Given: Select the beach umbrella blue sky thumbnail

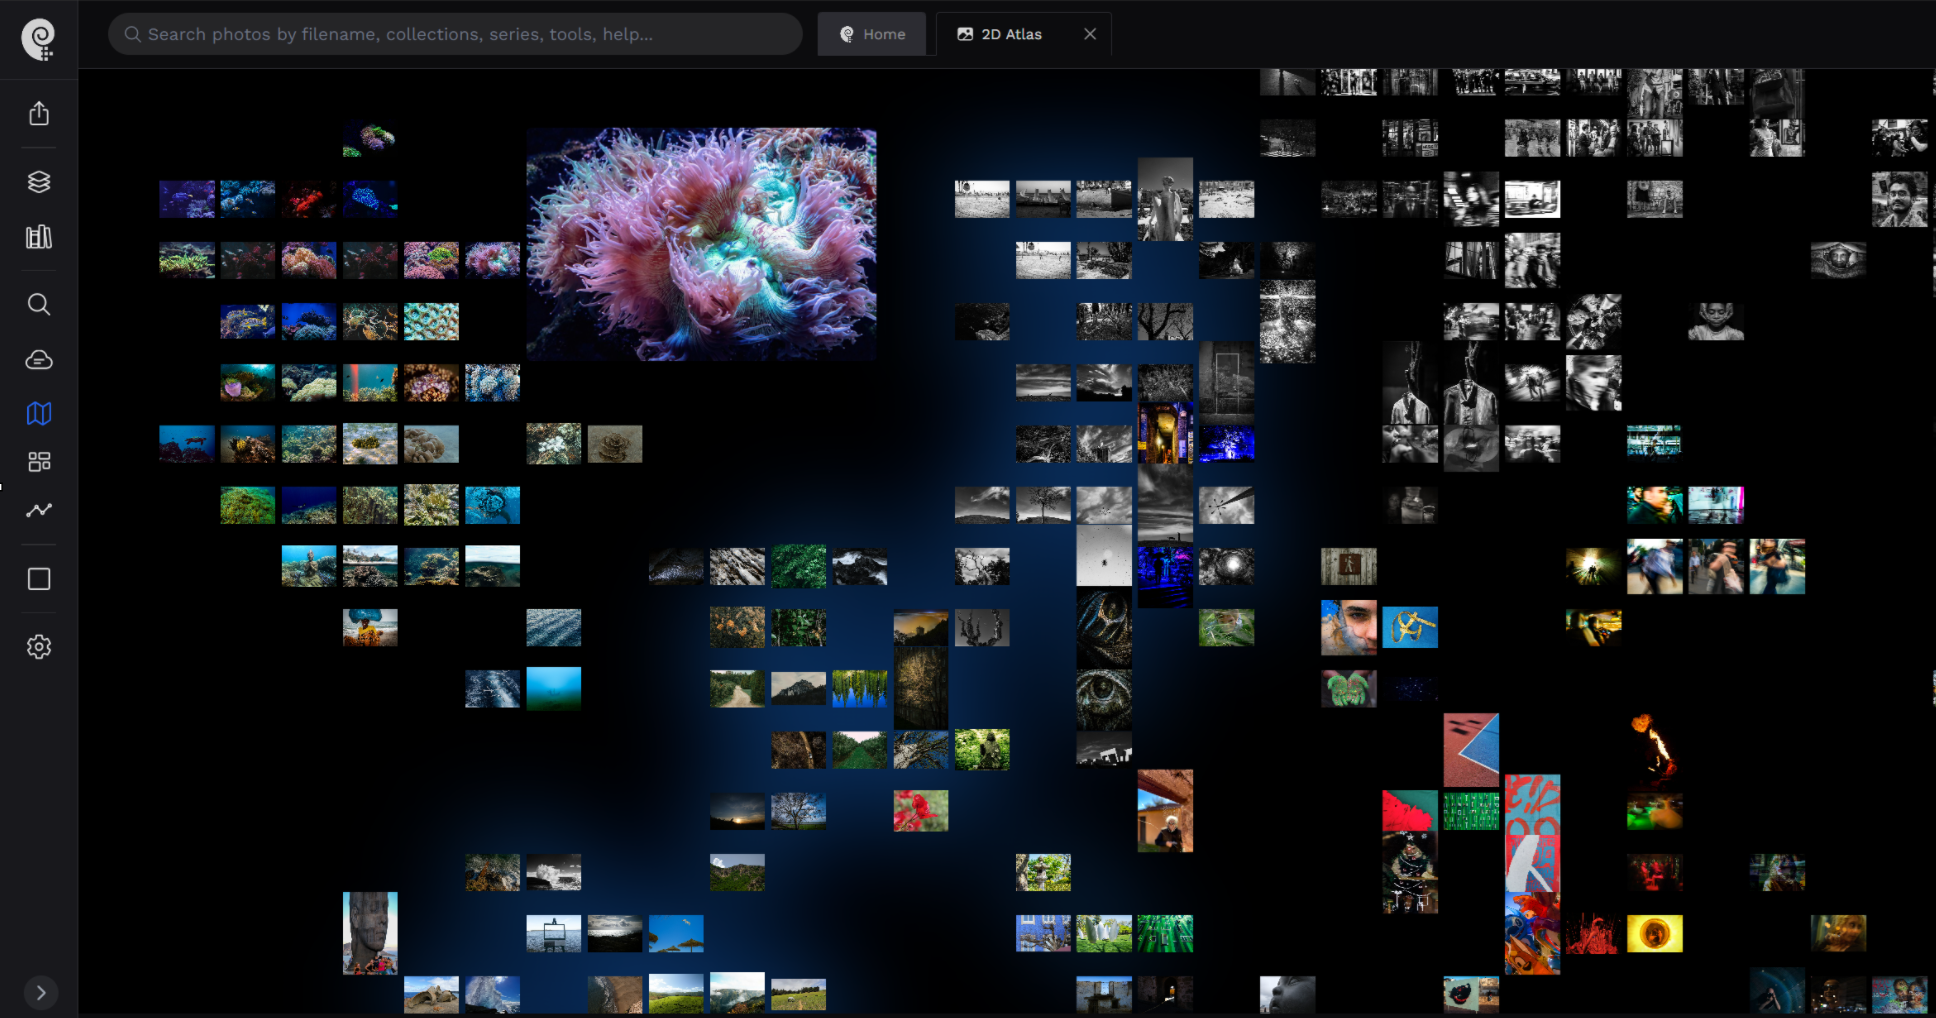Looking at the screenshot, I should click(x=676, y=933).
